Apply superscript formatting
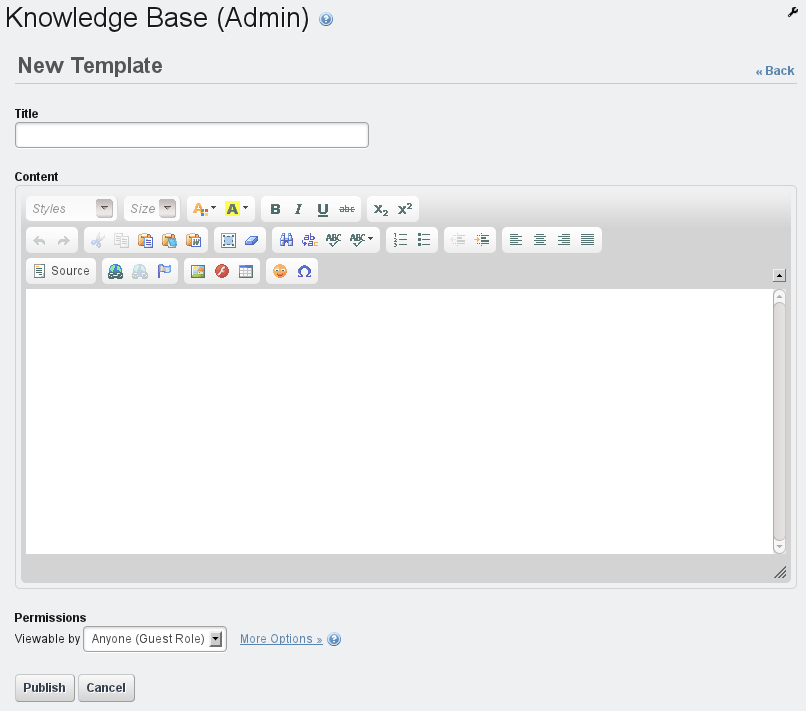The height and width of the screenshot is (711, 806). pos(405,209)
